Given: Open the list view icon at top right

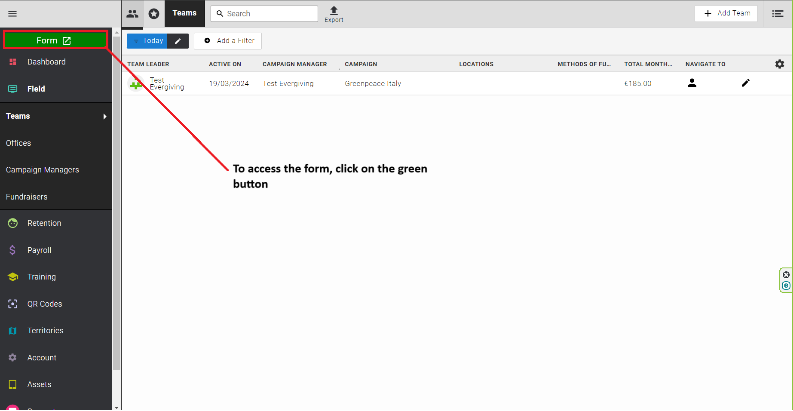Looking at the screenshot, I should tap(777, 14).
